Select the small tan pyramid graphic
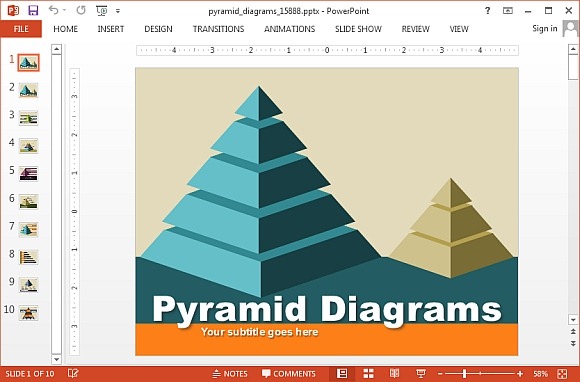Image resolution: width=580 pixels, height=382 pixels. (451, 228)
